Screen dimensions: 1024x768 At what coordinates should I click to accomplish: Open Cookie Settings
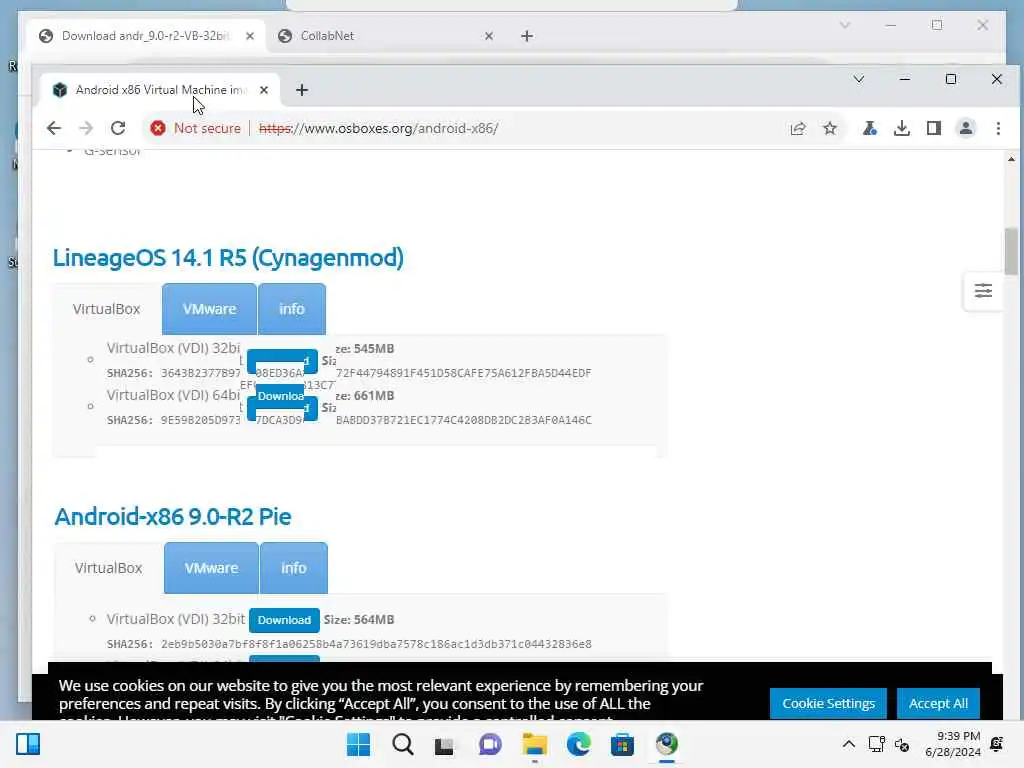click(x=828, y=703)
